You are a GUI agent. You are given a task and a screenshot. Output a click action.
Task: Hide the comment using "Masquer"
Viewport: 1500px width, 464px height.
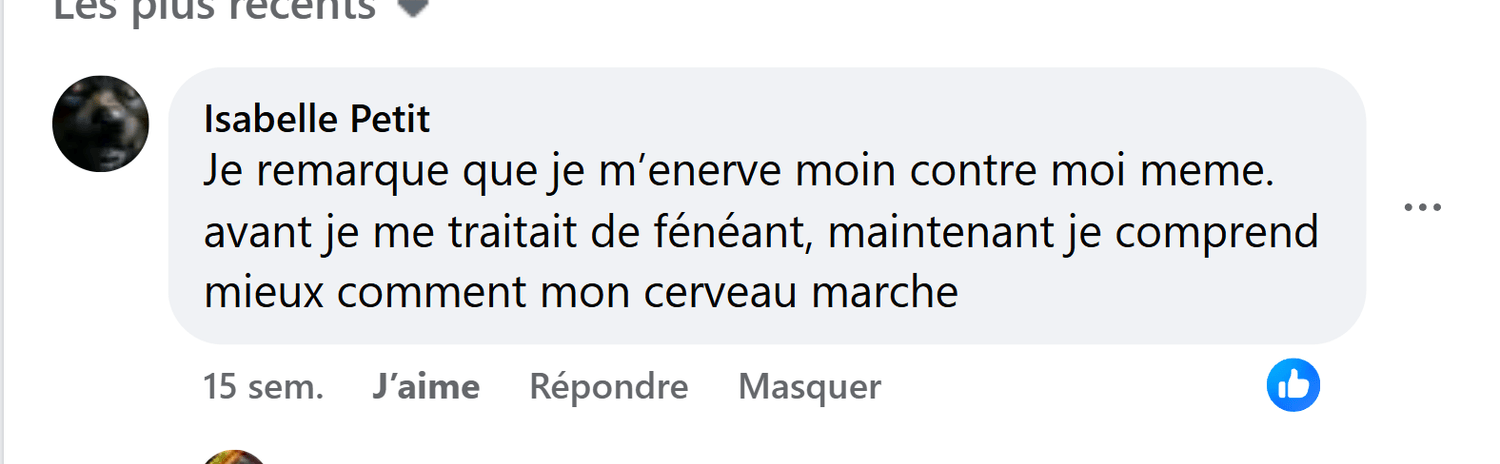coord(809,386)
